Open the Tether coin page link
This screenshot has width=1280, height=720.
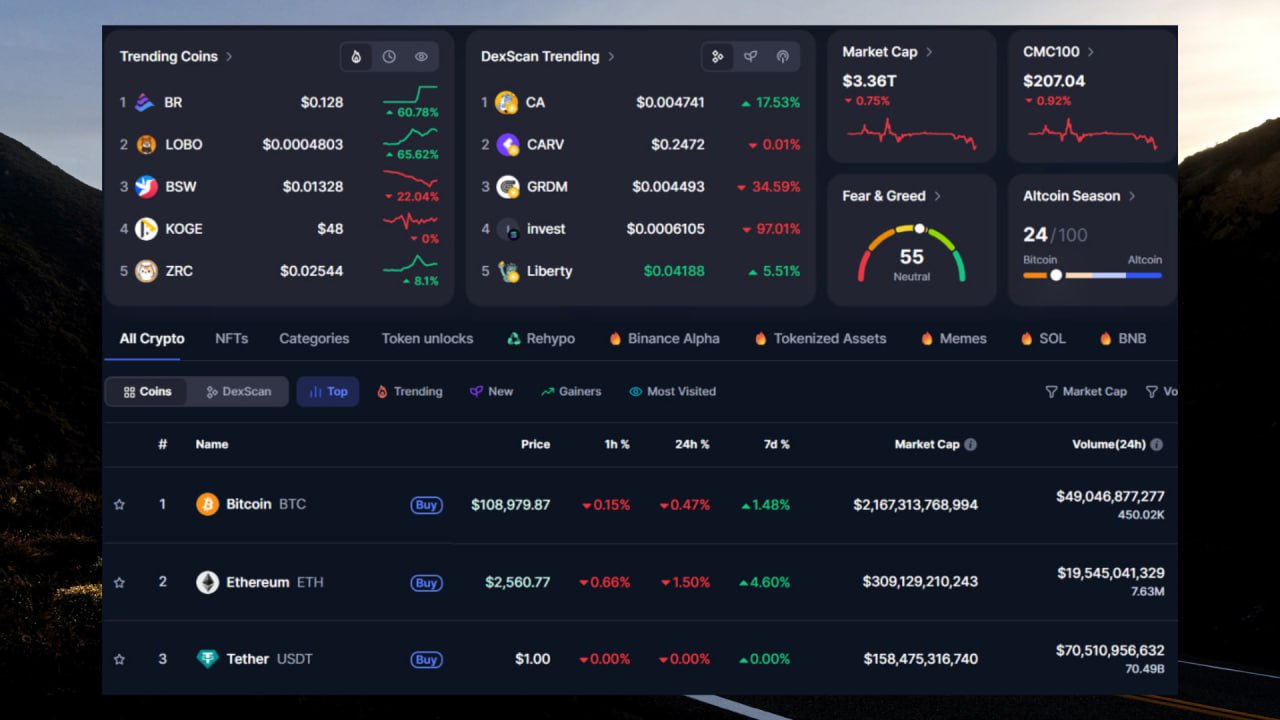(269, 659)
